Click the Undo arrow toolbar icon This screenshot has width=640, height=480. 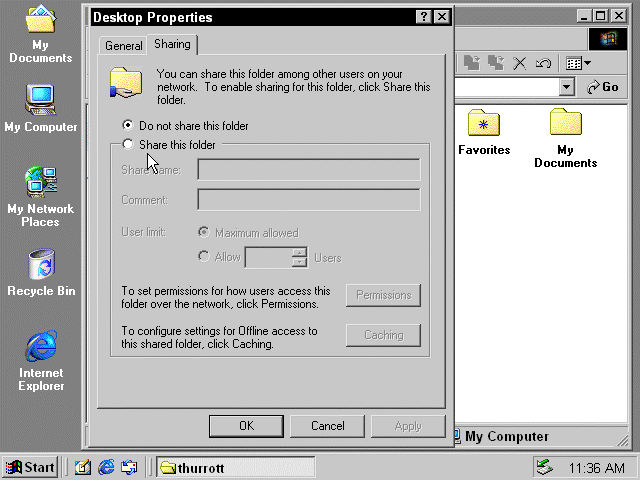point(543,63)
